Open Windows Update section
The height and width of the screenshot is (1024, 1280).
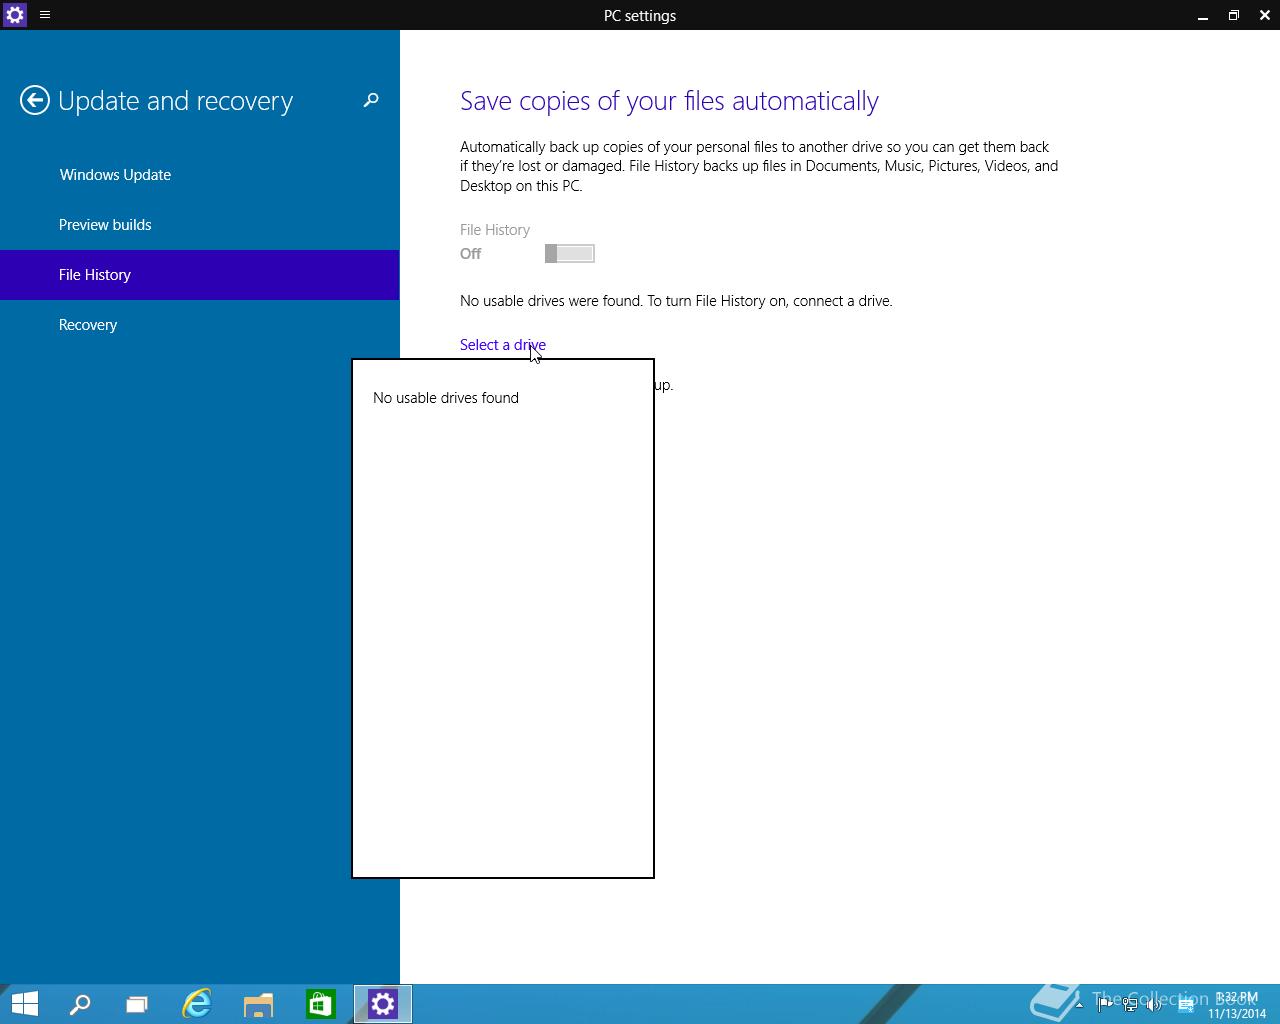pos(199,175)
